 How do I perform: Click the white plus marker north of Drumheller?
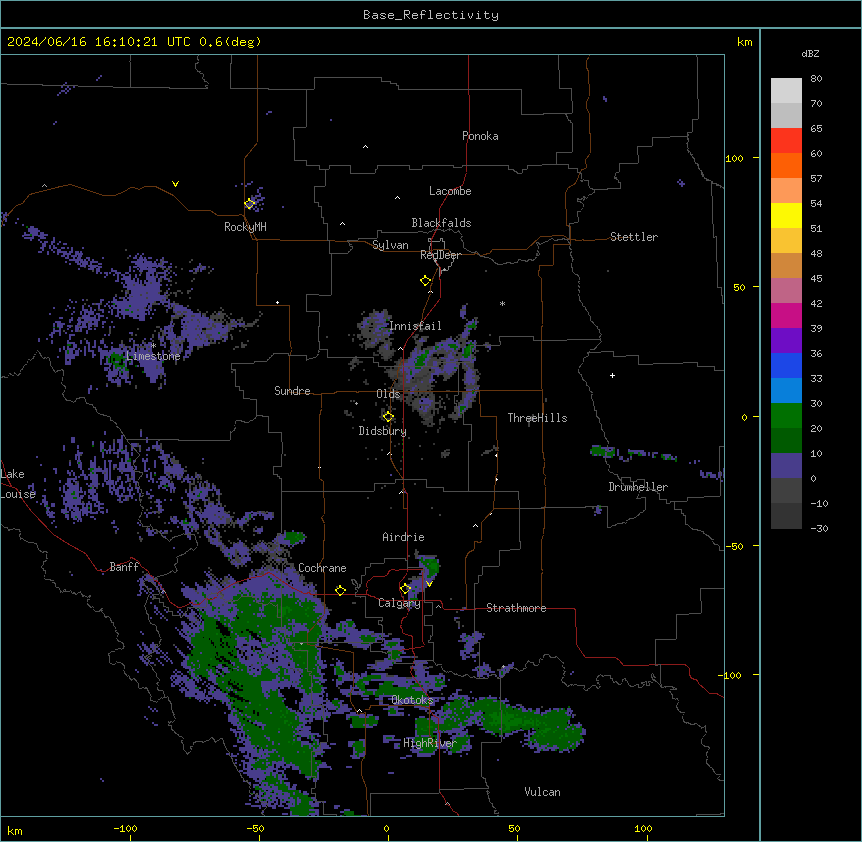tap(612, 375)
